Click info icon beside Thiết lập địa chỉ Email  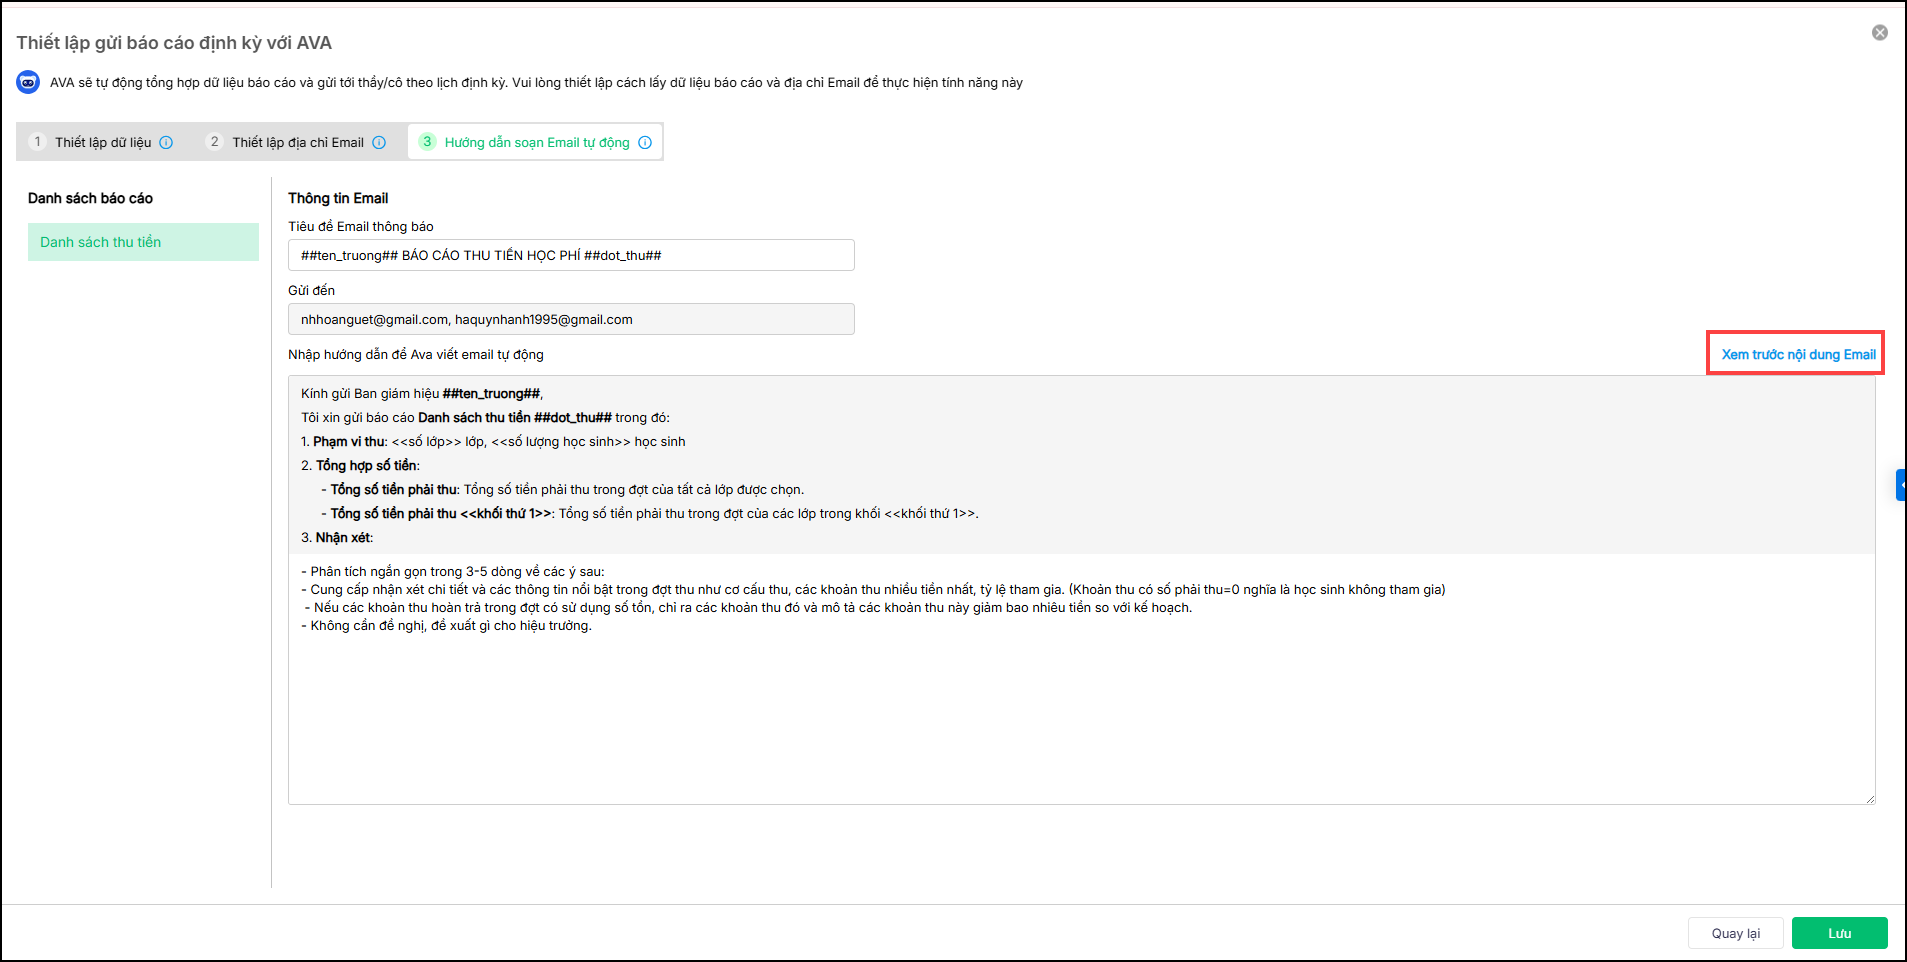379,143
